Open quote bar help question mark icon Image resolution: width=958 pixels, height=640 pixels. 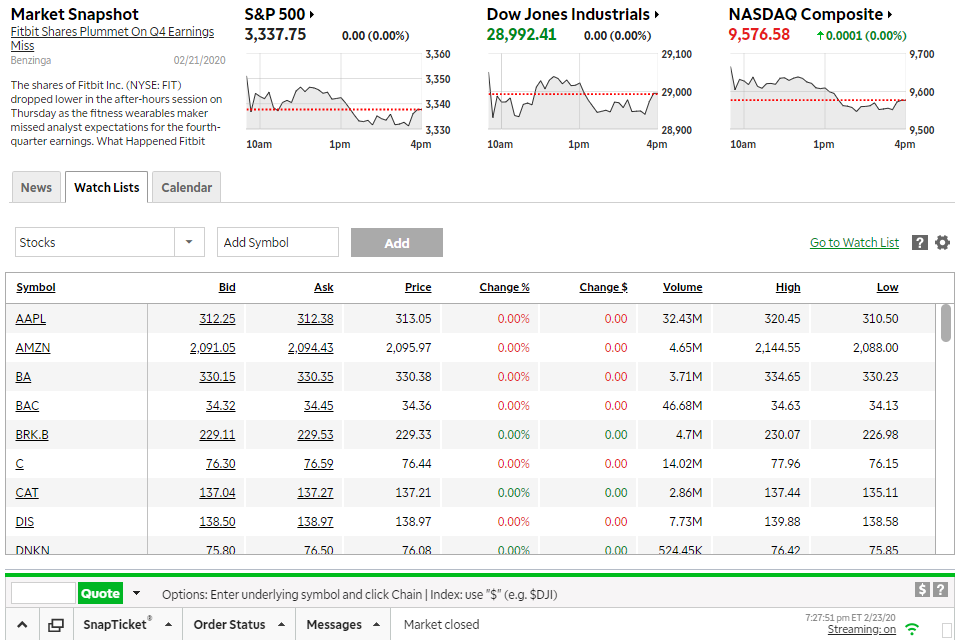[941, 589]
